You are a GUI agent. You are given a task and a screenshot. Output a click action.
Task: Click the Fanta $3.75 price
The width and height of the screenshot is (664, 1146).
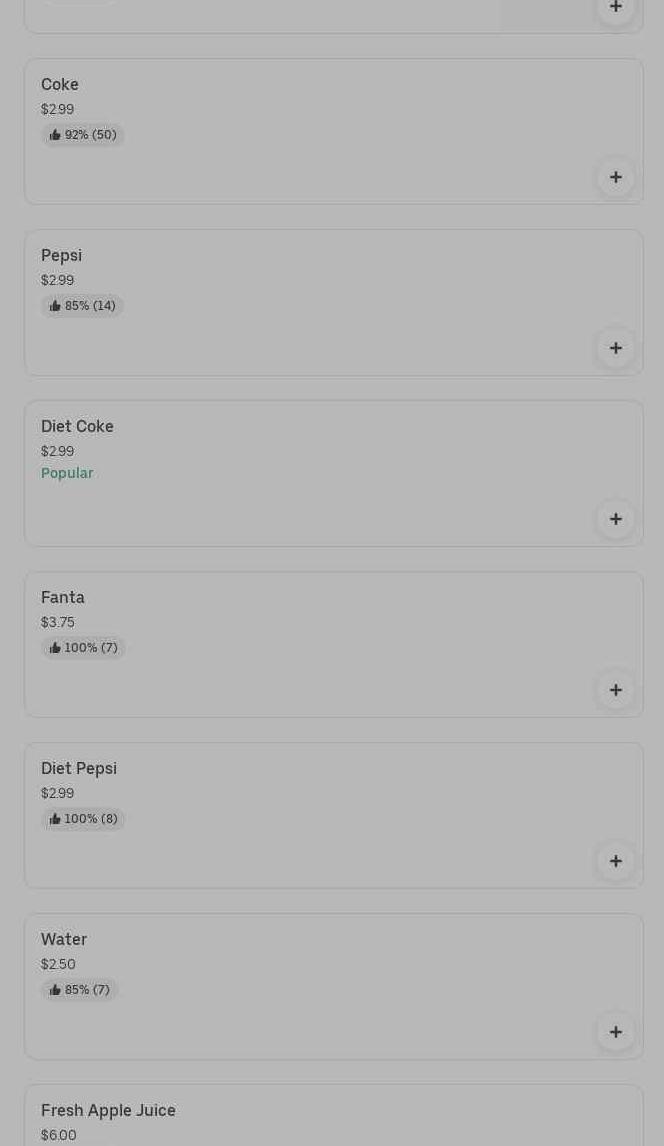(58, 622)
